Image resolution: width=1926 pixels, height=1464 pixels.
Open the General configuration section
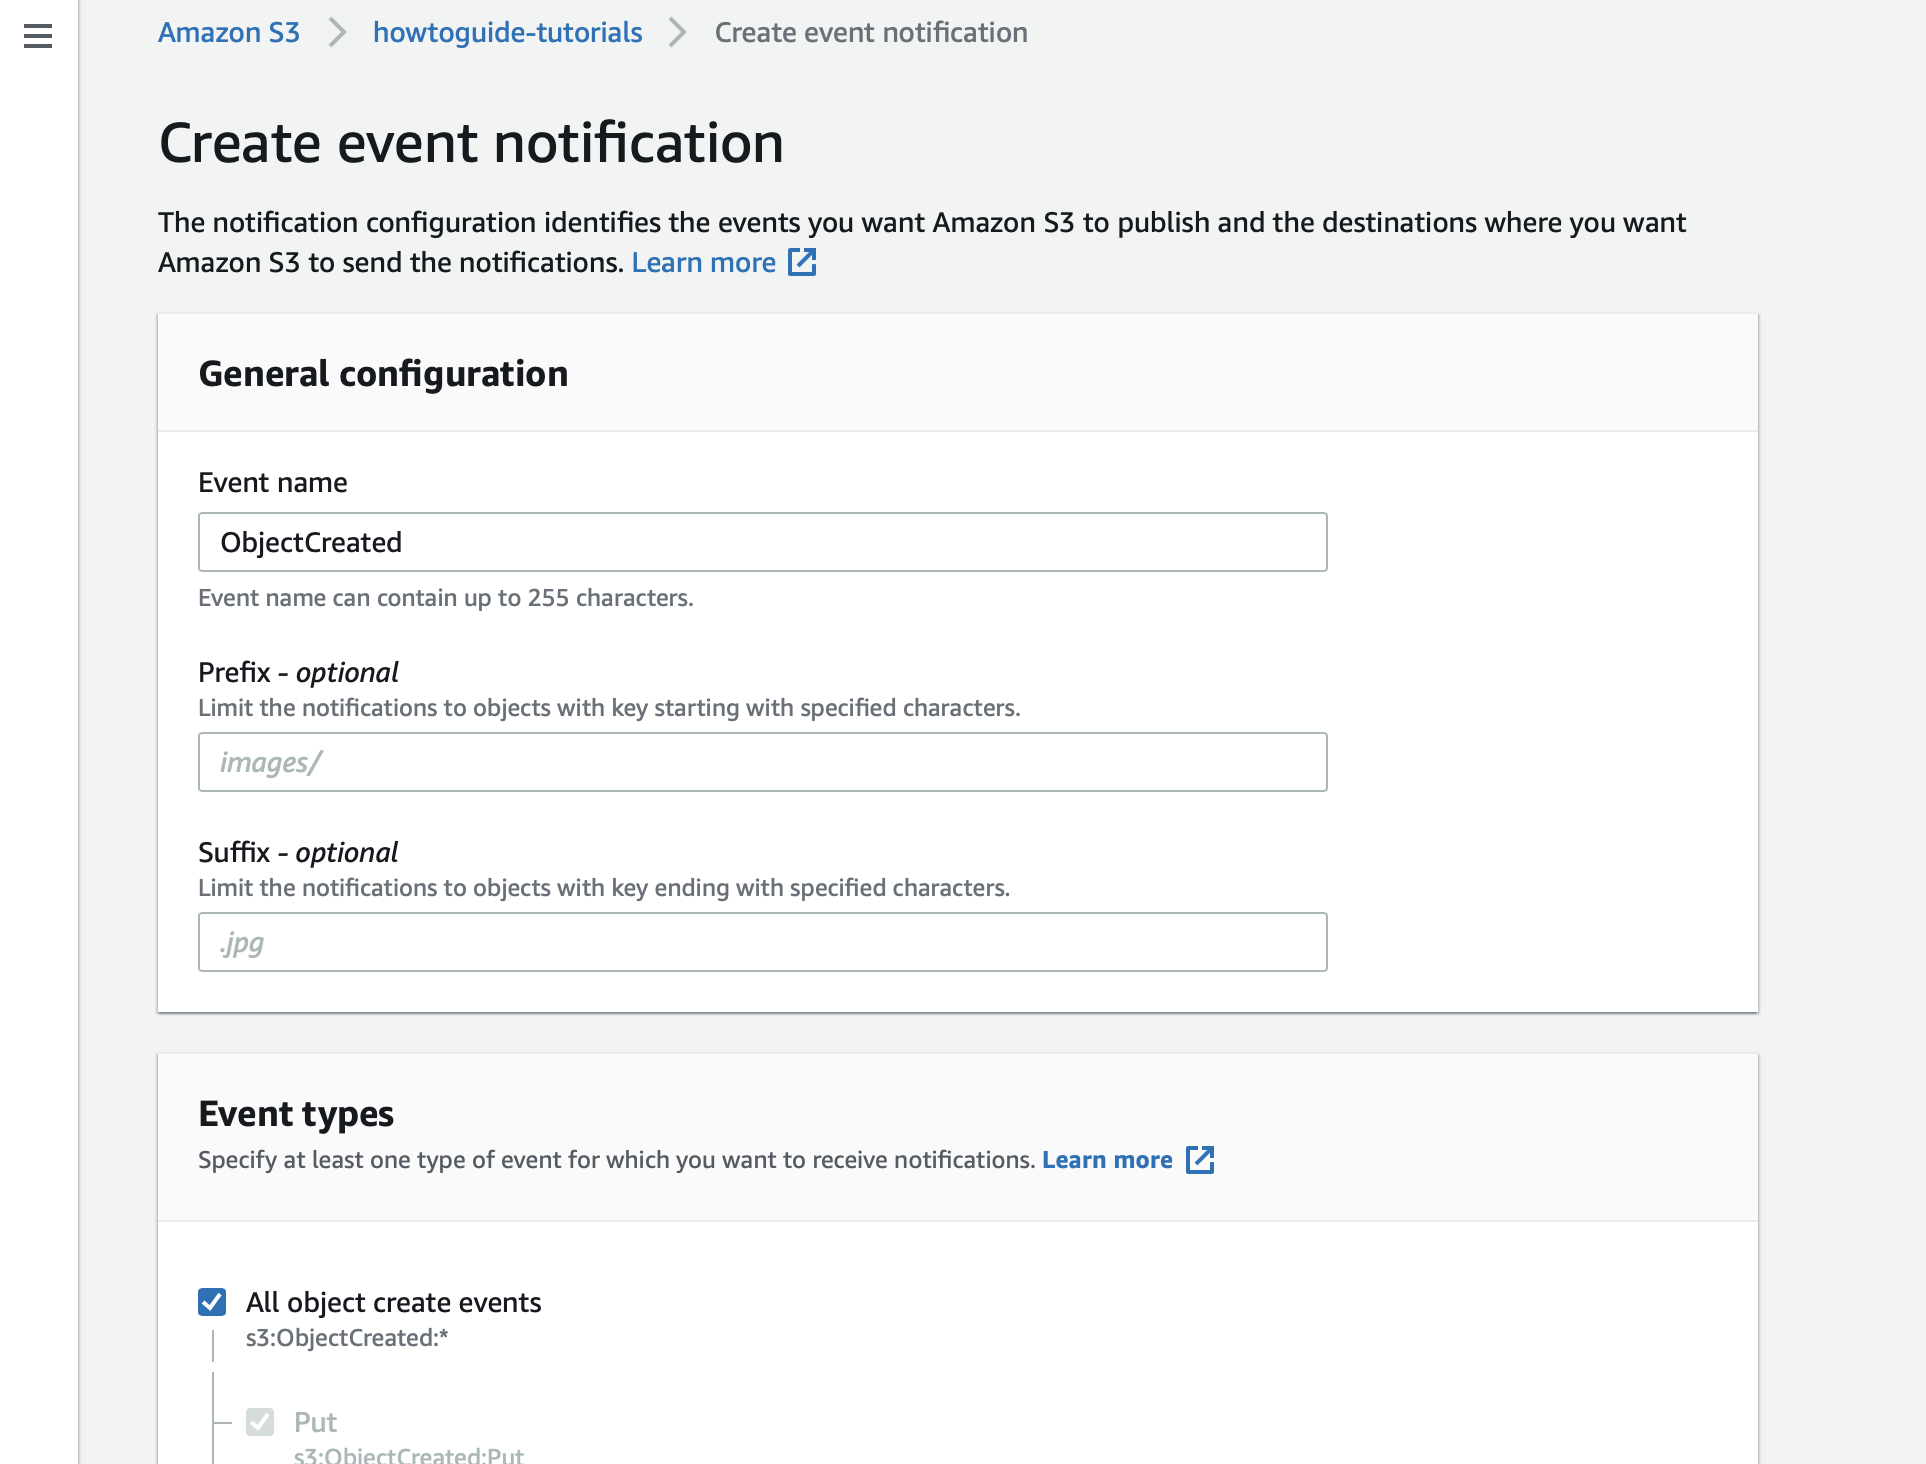pos(384,374)
